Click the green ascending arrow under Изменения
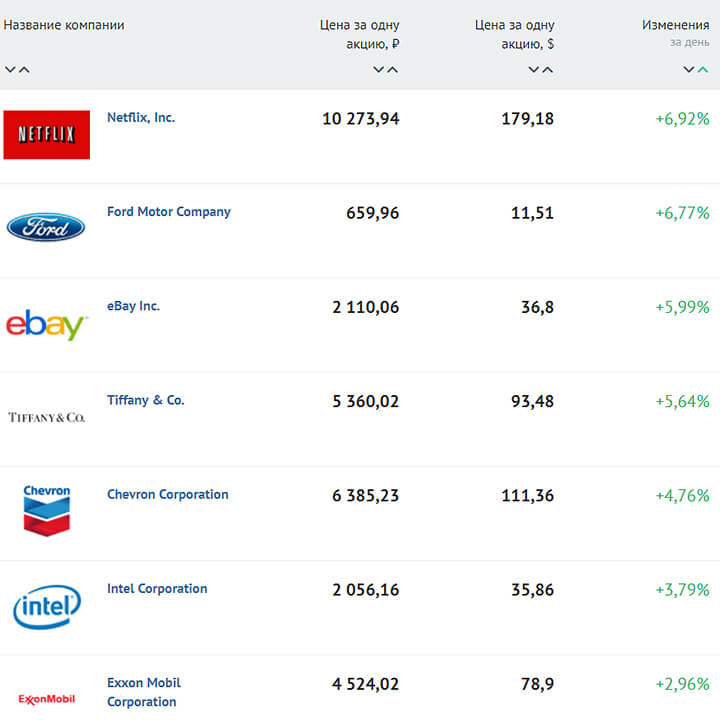 [x=703, y=70]
